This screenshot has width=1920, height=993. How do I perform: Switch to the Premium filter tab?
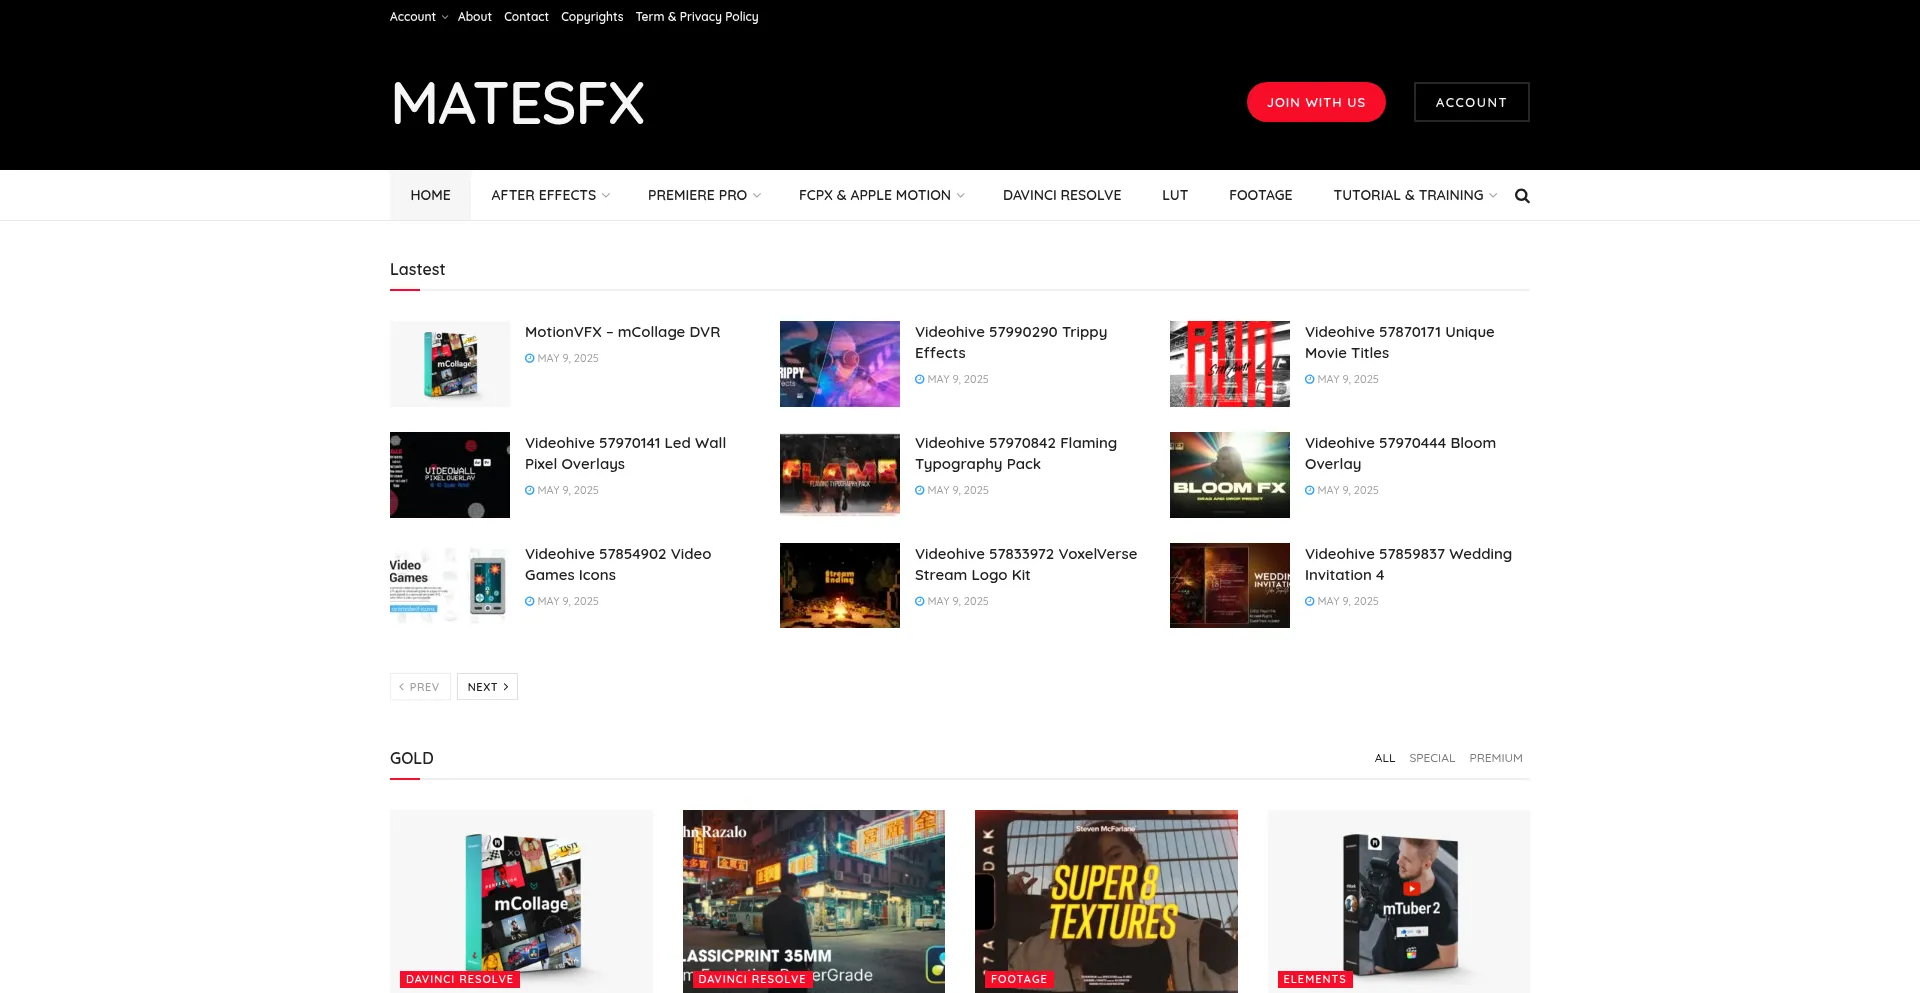[1495, 758]
